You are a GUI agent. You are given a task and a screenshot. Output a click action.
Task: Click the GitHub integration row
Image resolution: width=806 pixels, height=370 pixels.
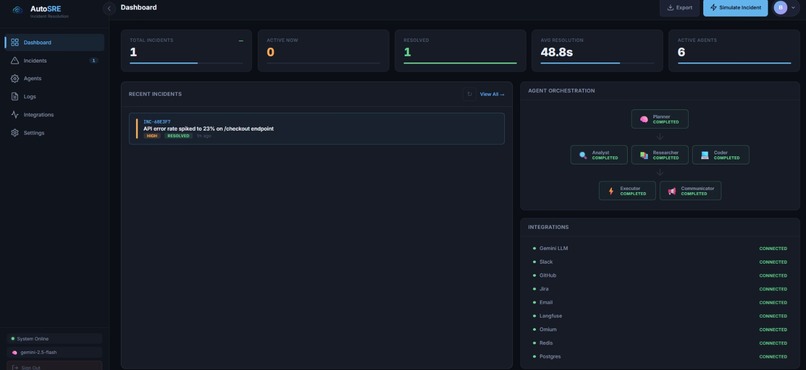[660, 275]
